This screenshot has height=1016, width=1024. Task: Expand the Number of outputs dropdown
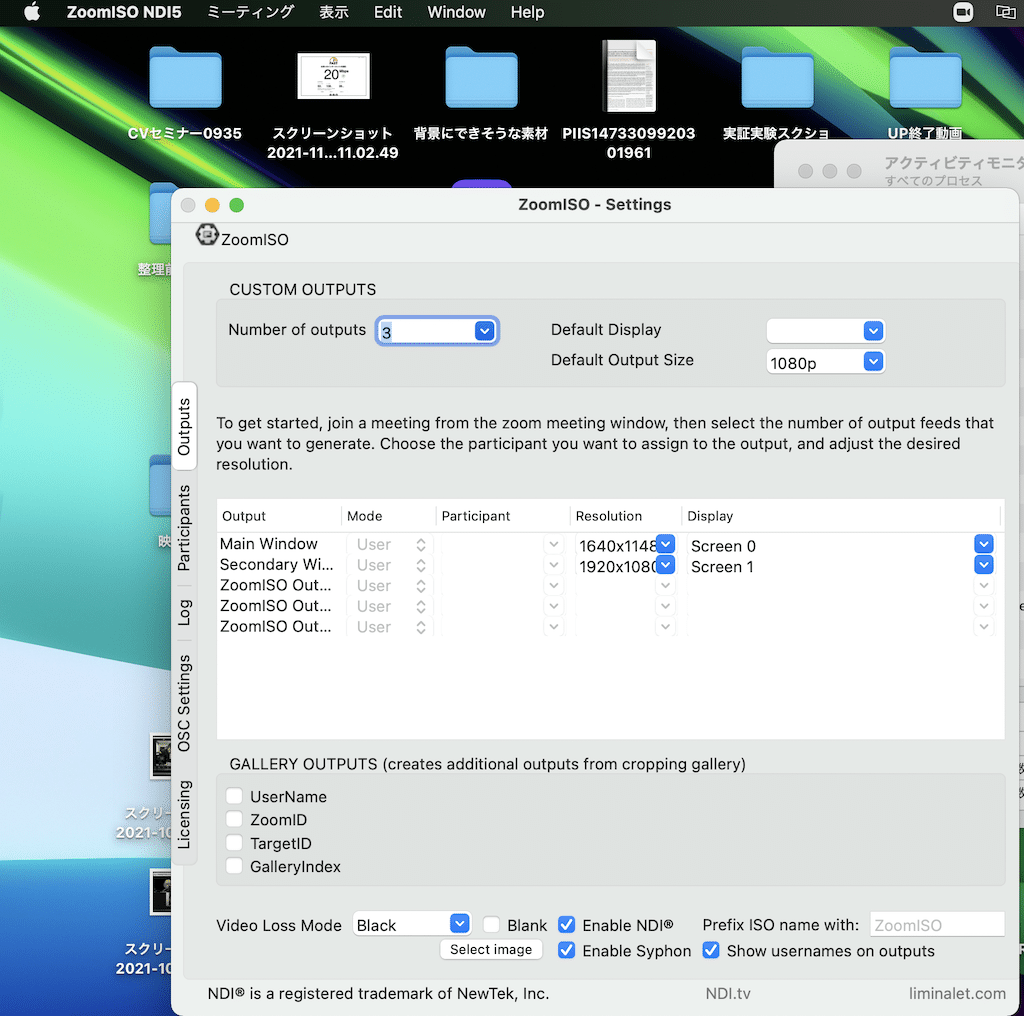point(484,330)
